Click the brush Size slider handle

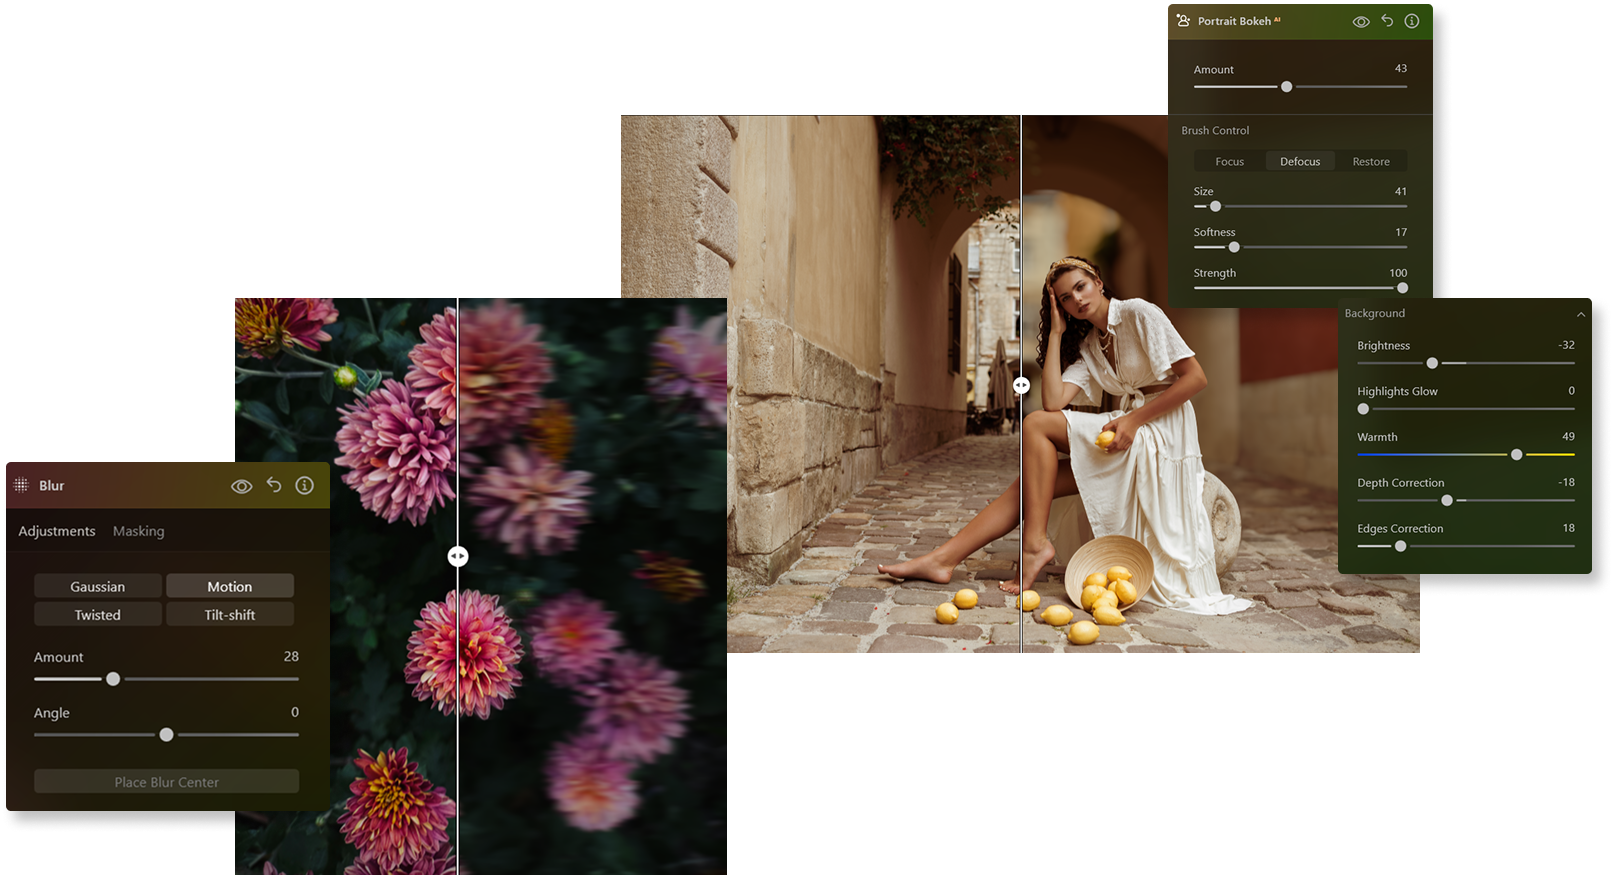coord(1216,206)
